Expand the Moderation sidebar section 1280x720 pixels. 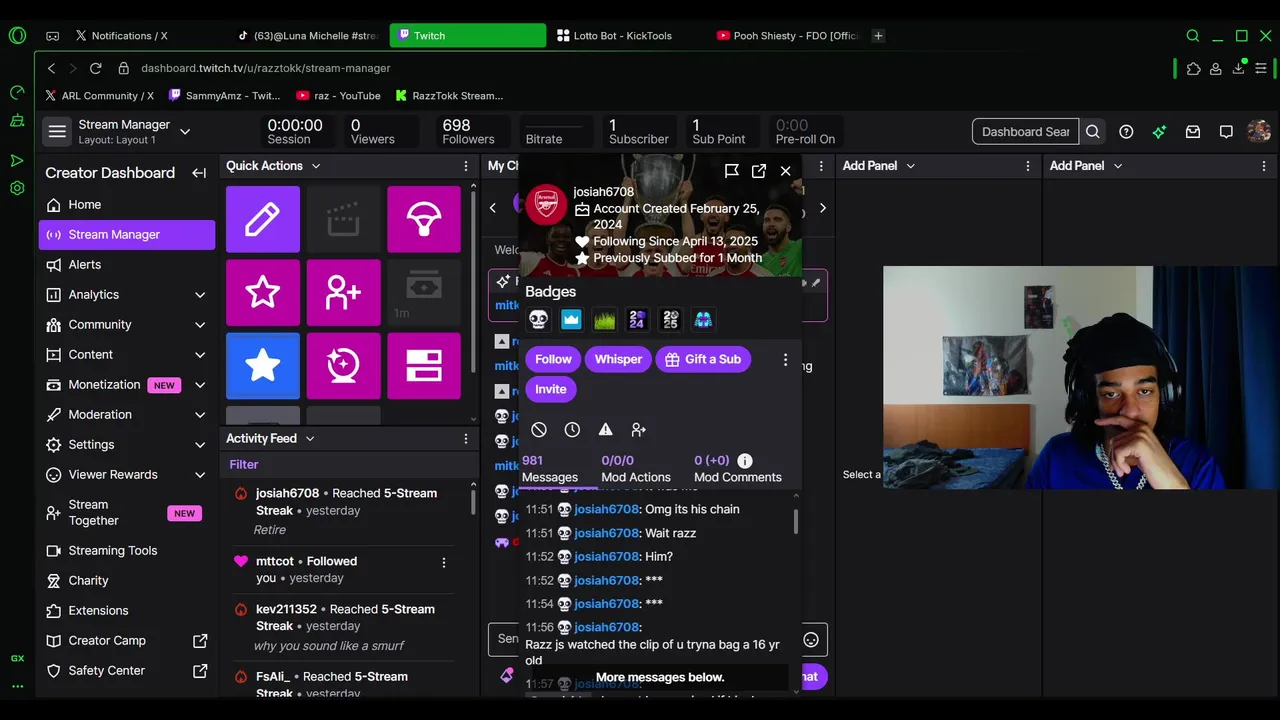click(200, 415)
